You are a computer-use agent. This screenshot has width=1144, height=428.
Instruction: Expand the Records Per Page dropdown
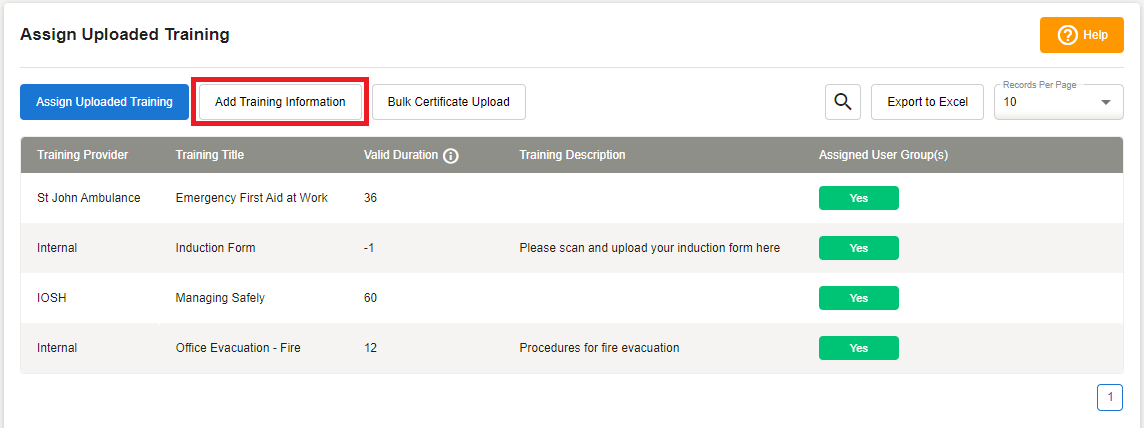[x=1058, y=102]
